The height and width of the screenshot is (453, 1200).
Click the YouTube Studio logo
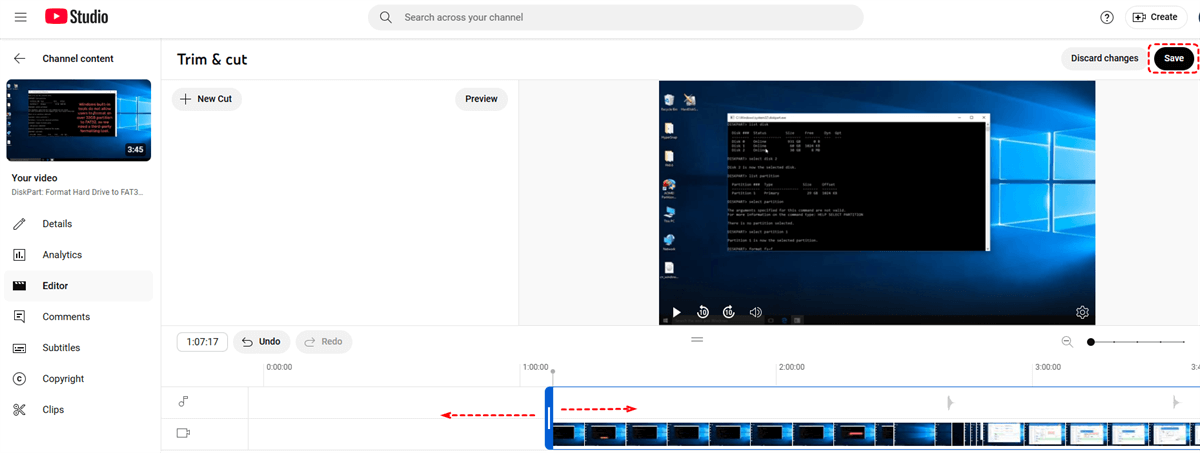pyautogui.click(x=77, y=17)
